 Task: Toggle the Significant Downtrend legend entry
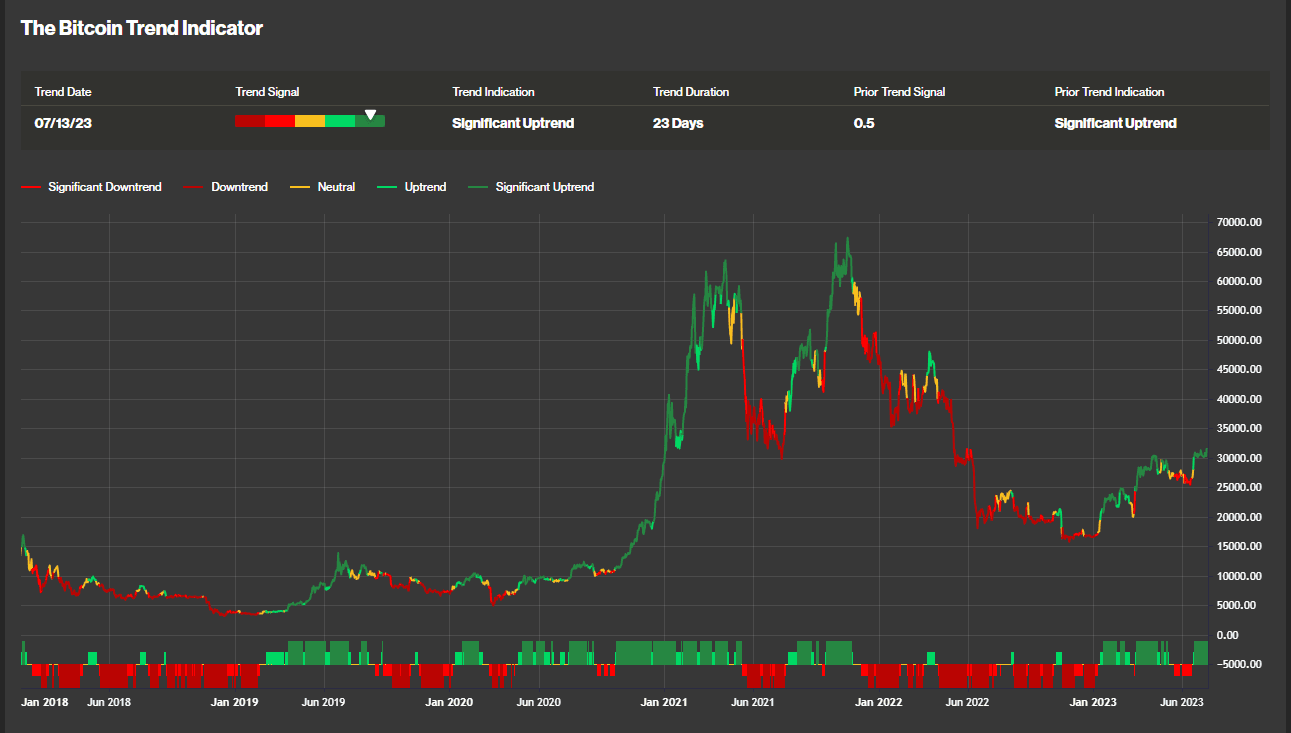pos(91,187)
